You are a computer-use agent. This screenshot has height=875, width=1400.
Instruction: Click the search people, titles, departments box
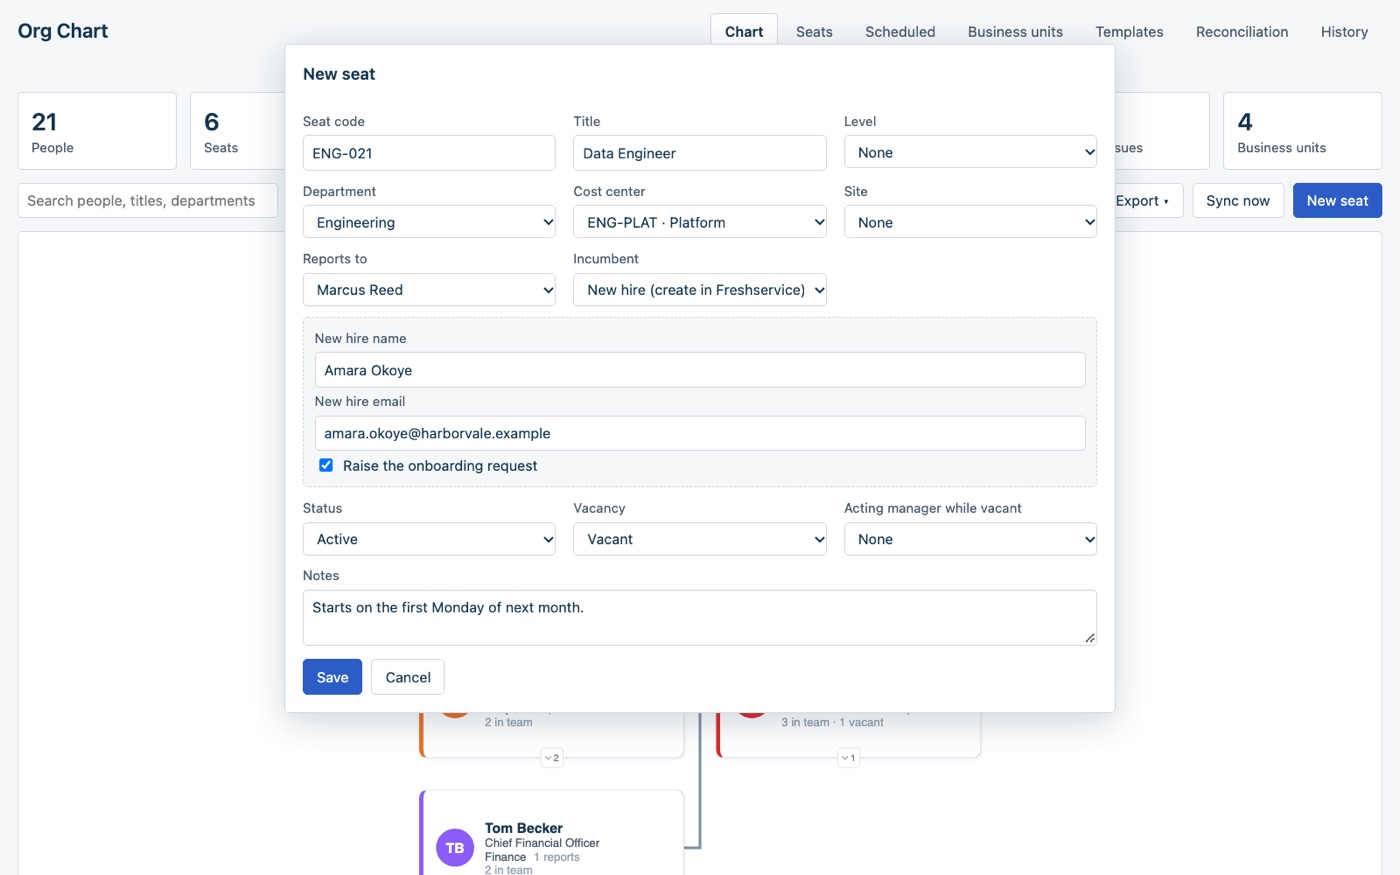coord(148,200)
